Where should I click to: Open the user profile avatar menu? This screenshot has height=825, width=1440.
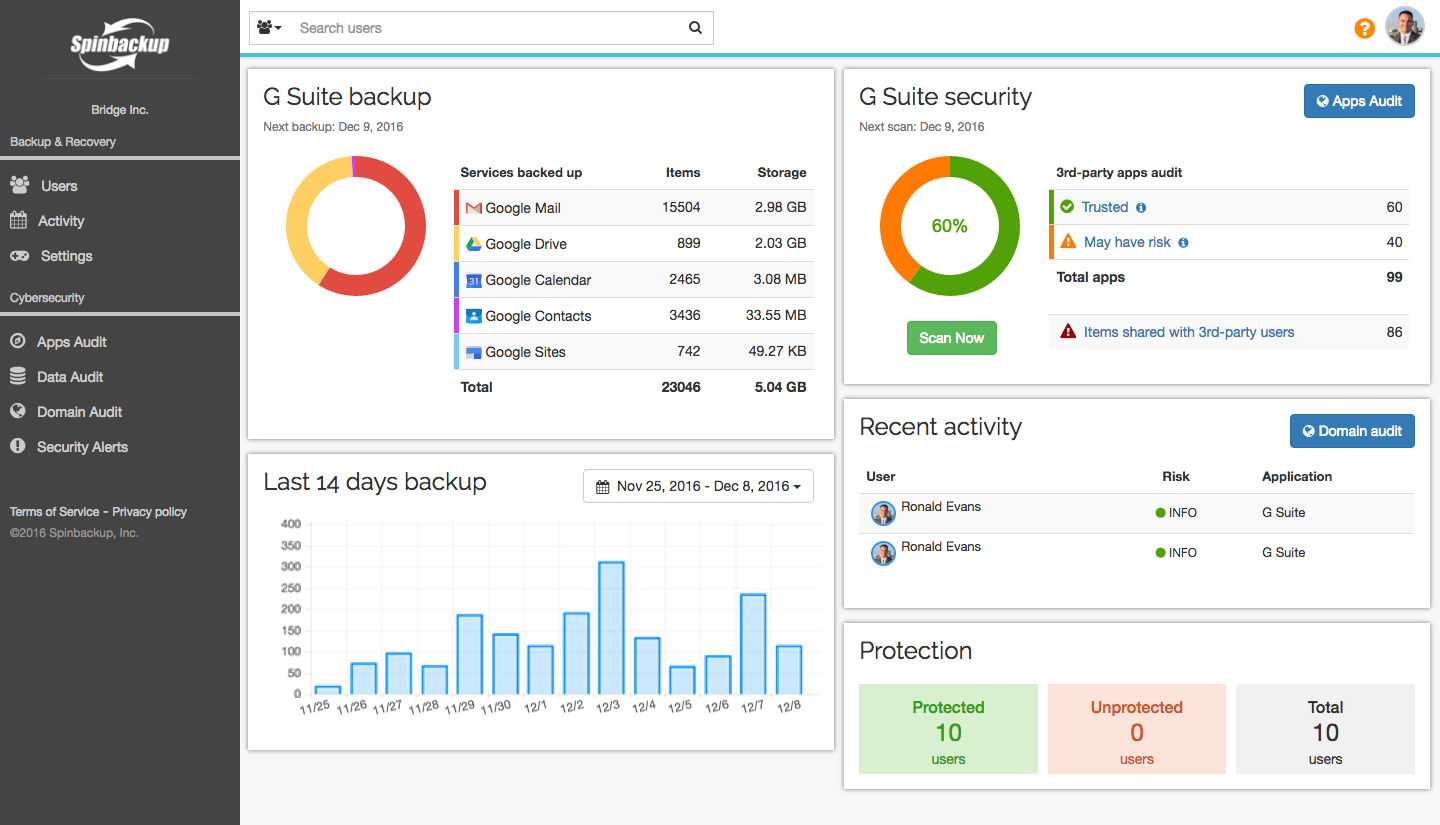coord(1404,27)
